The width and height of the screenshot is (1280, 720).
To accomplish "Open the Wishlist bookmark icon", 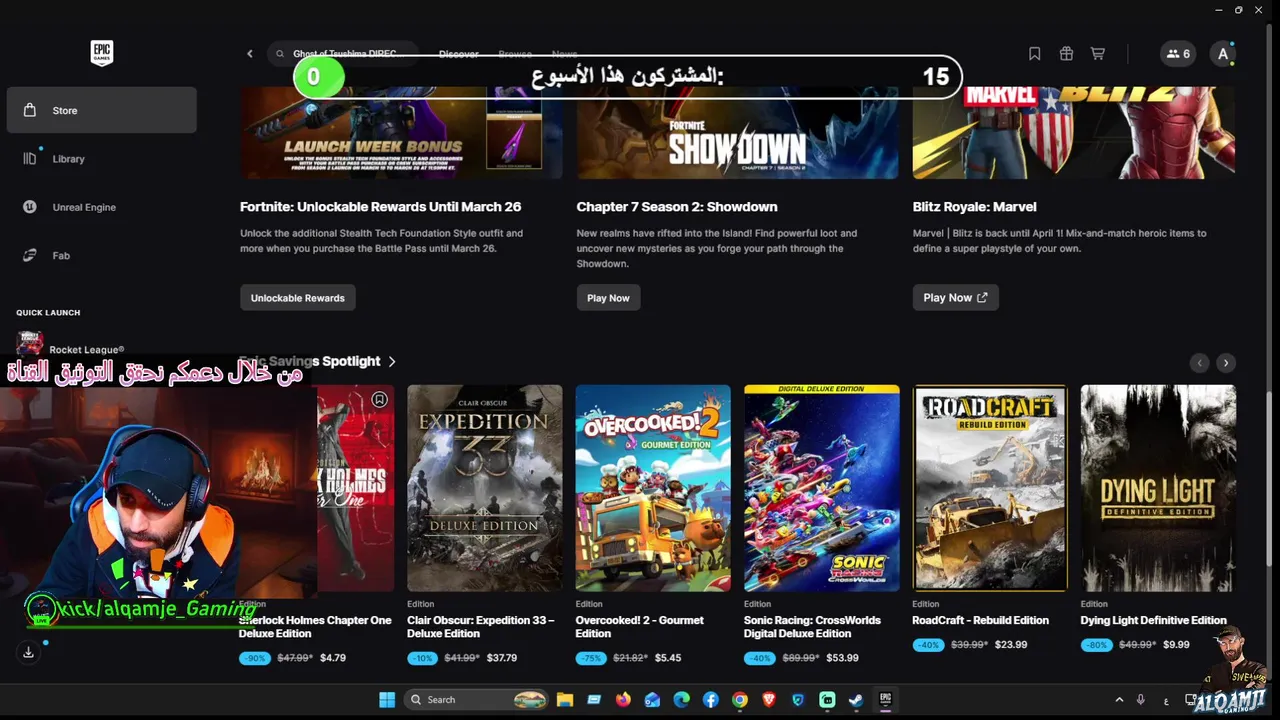I will coord(1035,54).
